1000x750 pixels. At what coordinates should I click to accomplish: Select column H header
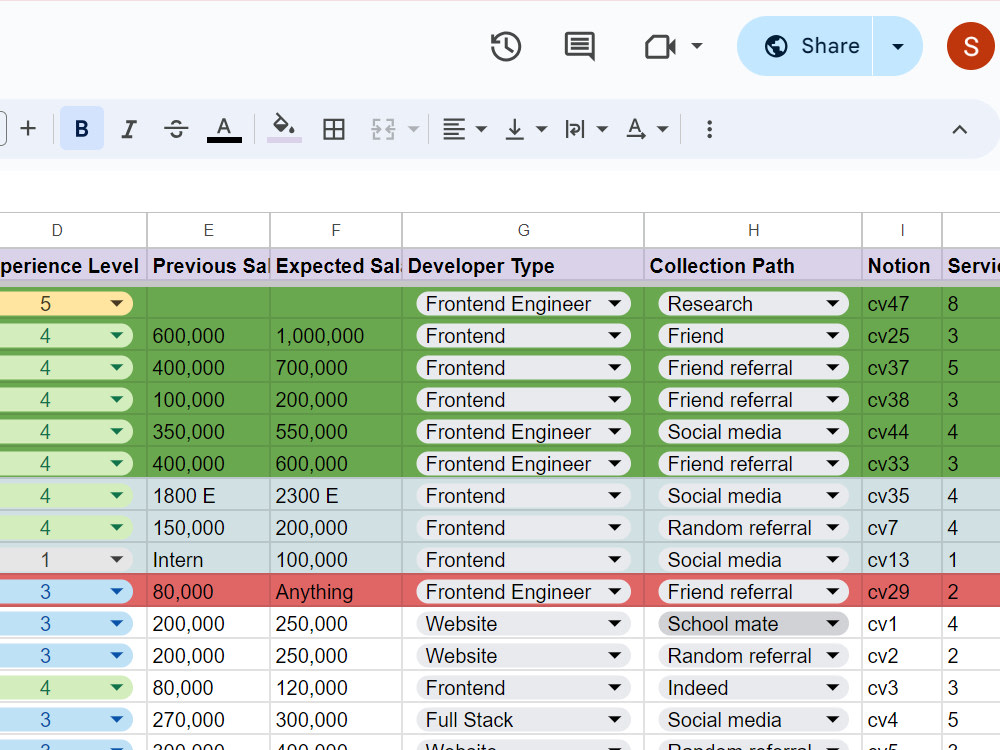point(753,230)
